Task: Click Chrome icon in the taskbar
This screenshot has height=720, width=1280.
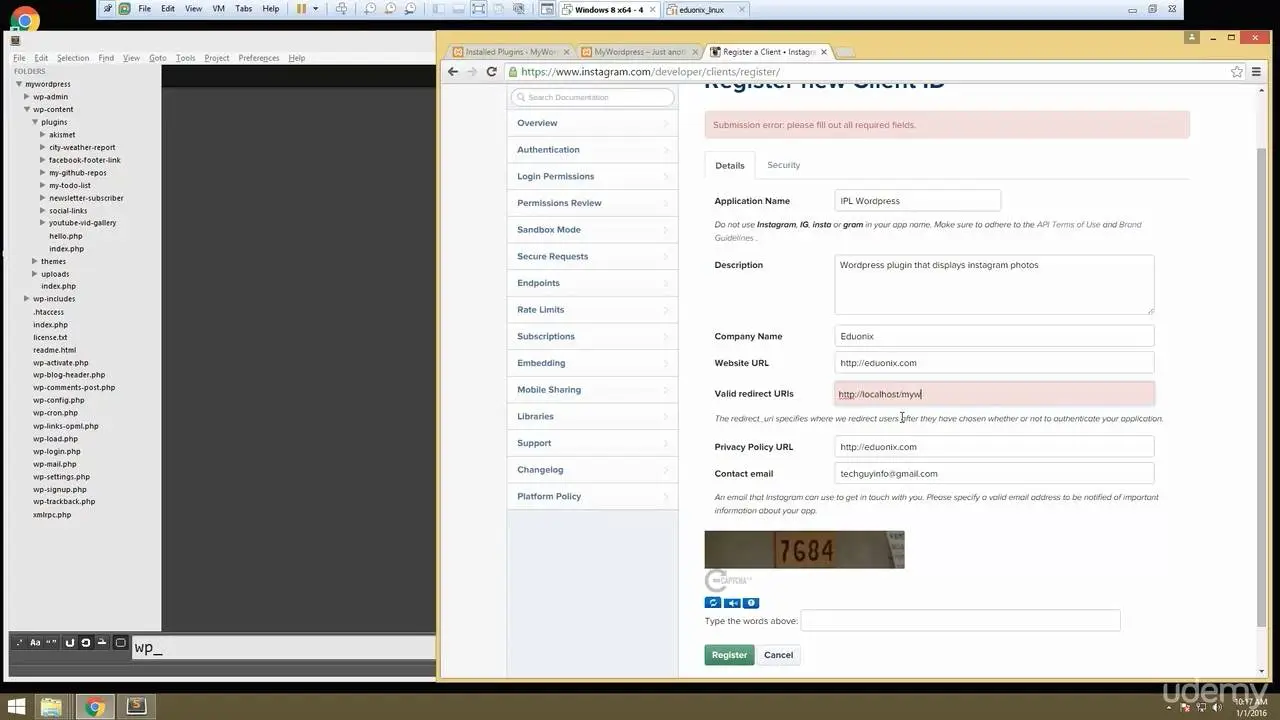Action: 95,708
